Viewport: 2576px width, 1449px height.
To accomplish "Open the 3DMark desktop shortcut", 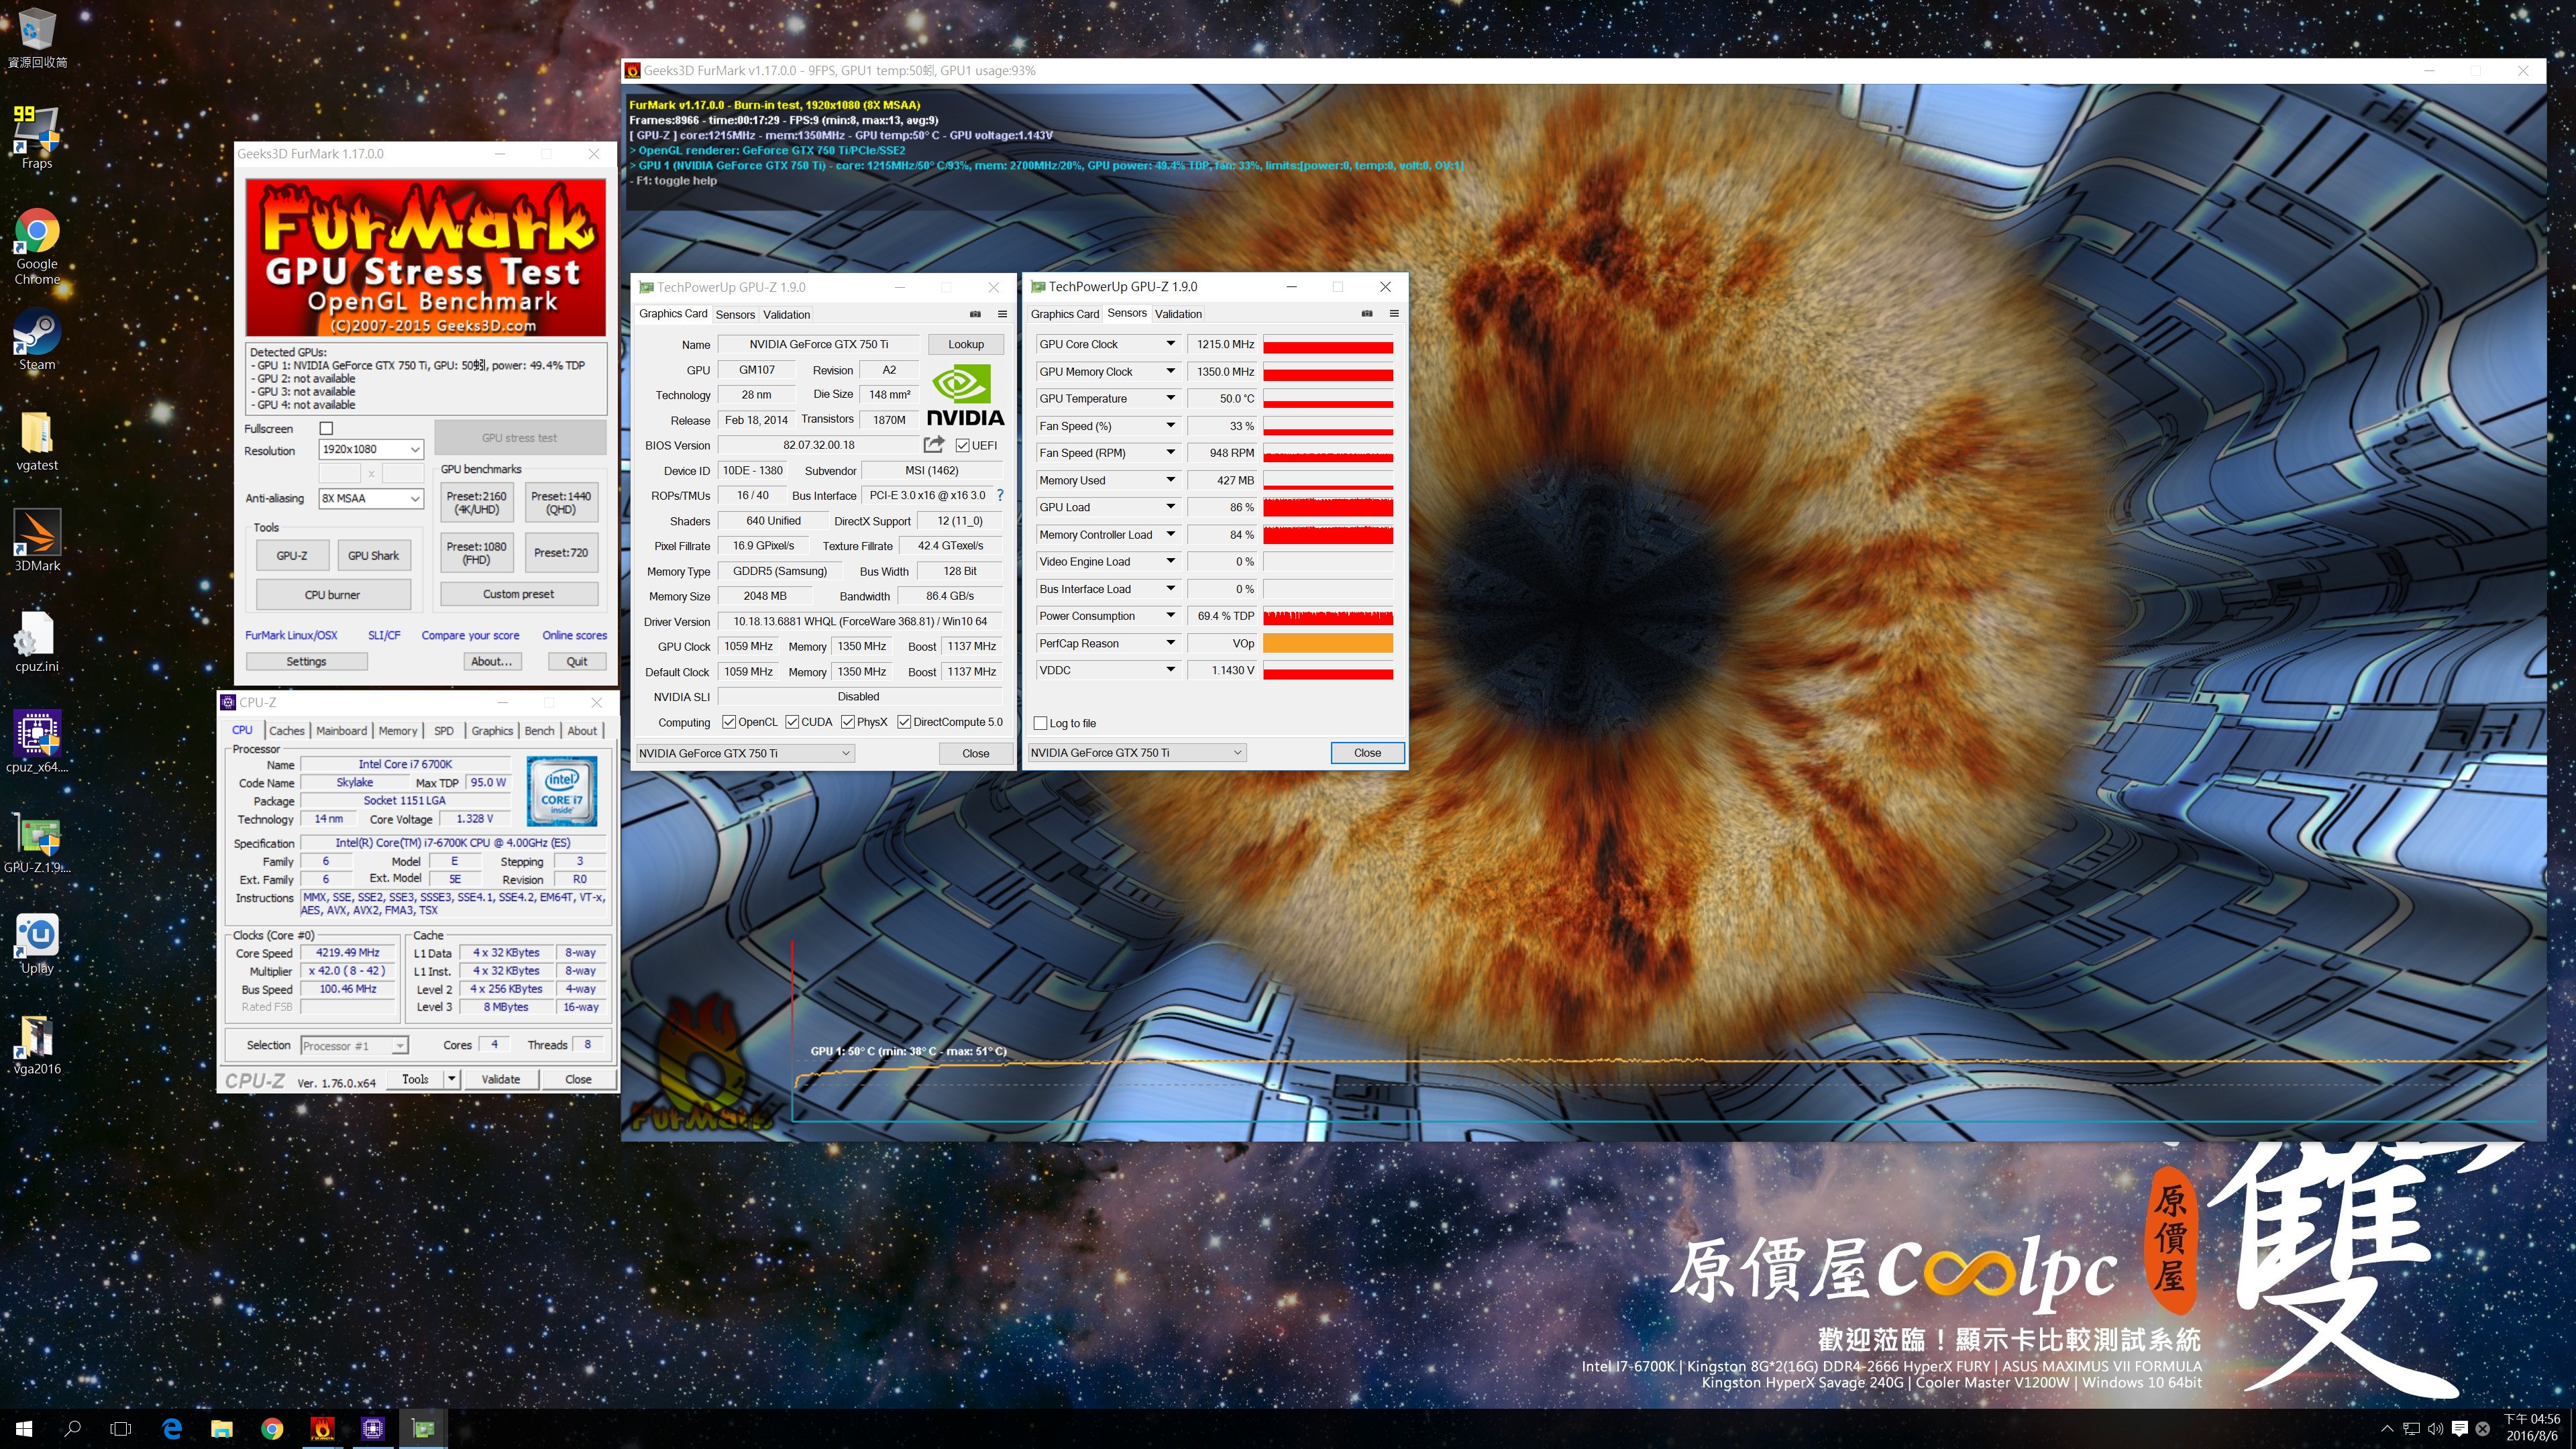I will [37, 540].
